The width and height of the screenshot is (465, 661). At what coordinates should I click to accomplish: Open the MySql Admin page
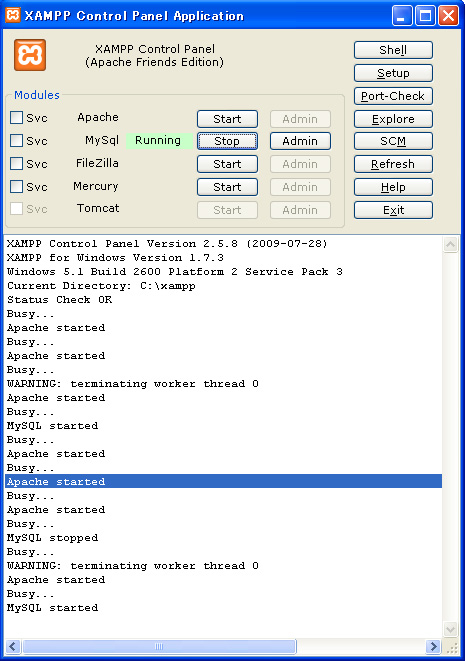(x=300, y=141)
